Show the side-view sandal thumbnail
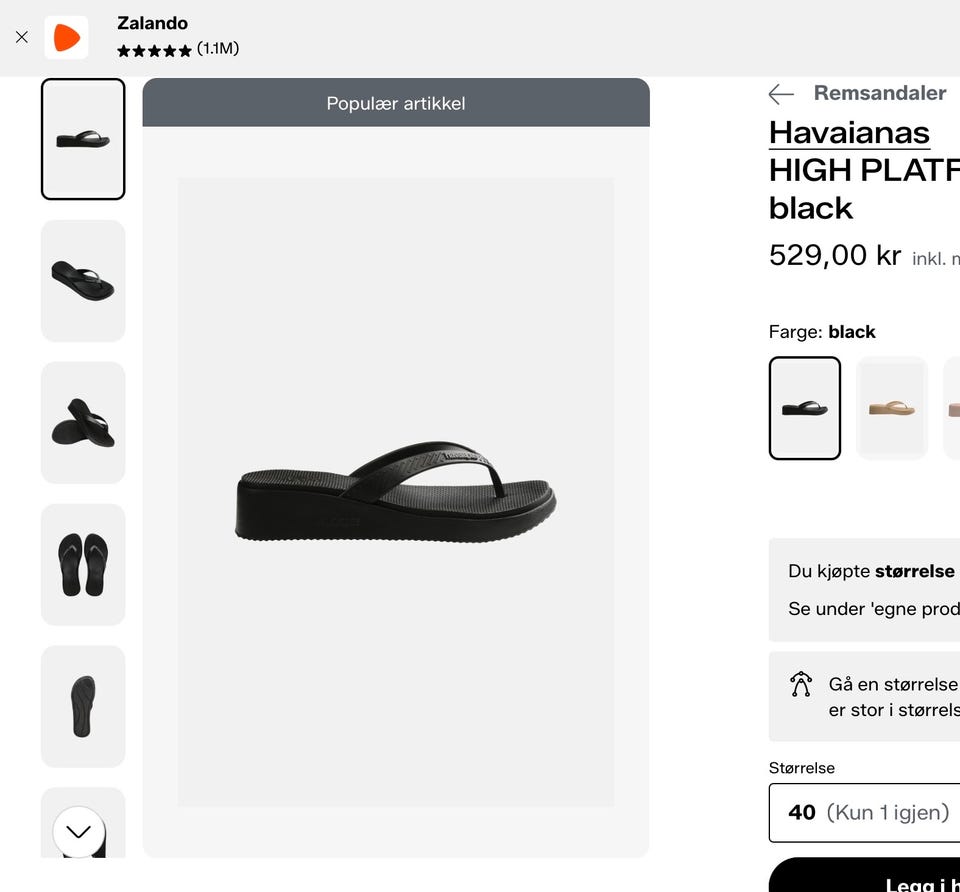Screen dimensions: 960x892 (x=83, y=139)
